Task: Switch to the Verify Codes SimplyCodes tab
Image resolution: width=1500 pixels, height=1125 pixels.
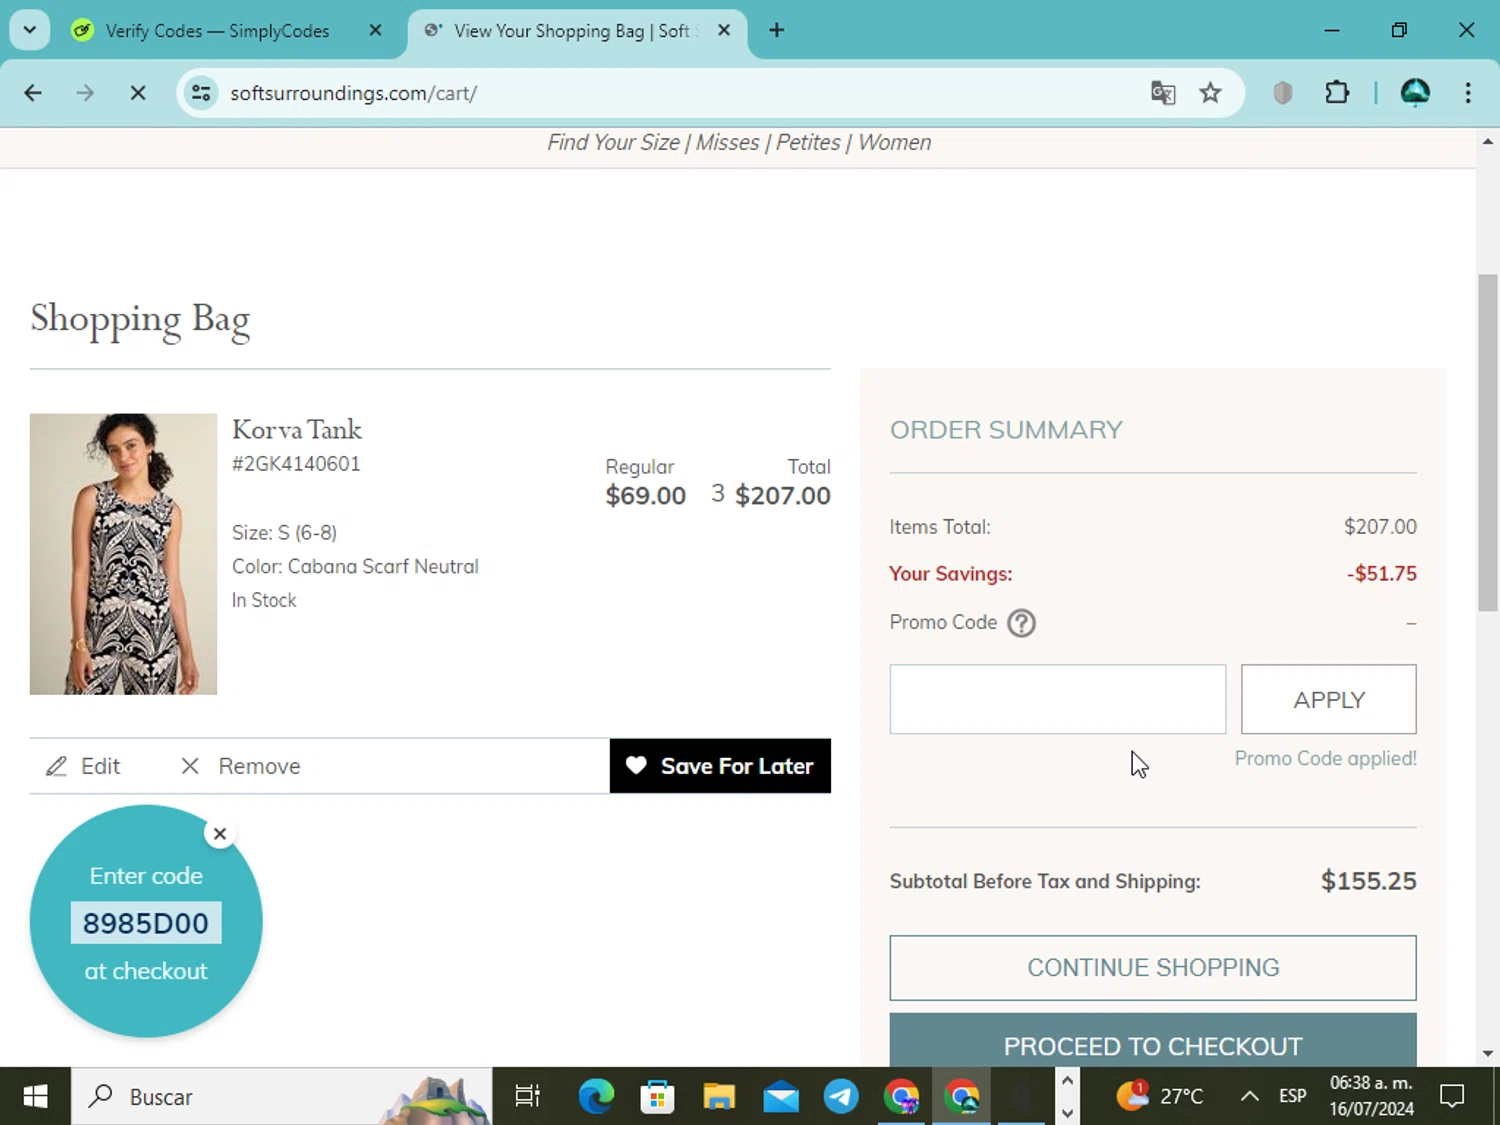Action: coord(217,31)
